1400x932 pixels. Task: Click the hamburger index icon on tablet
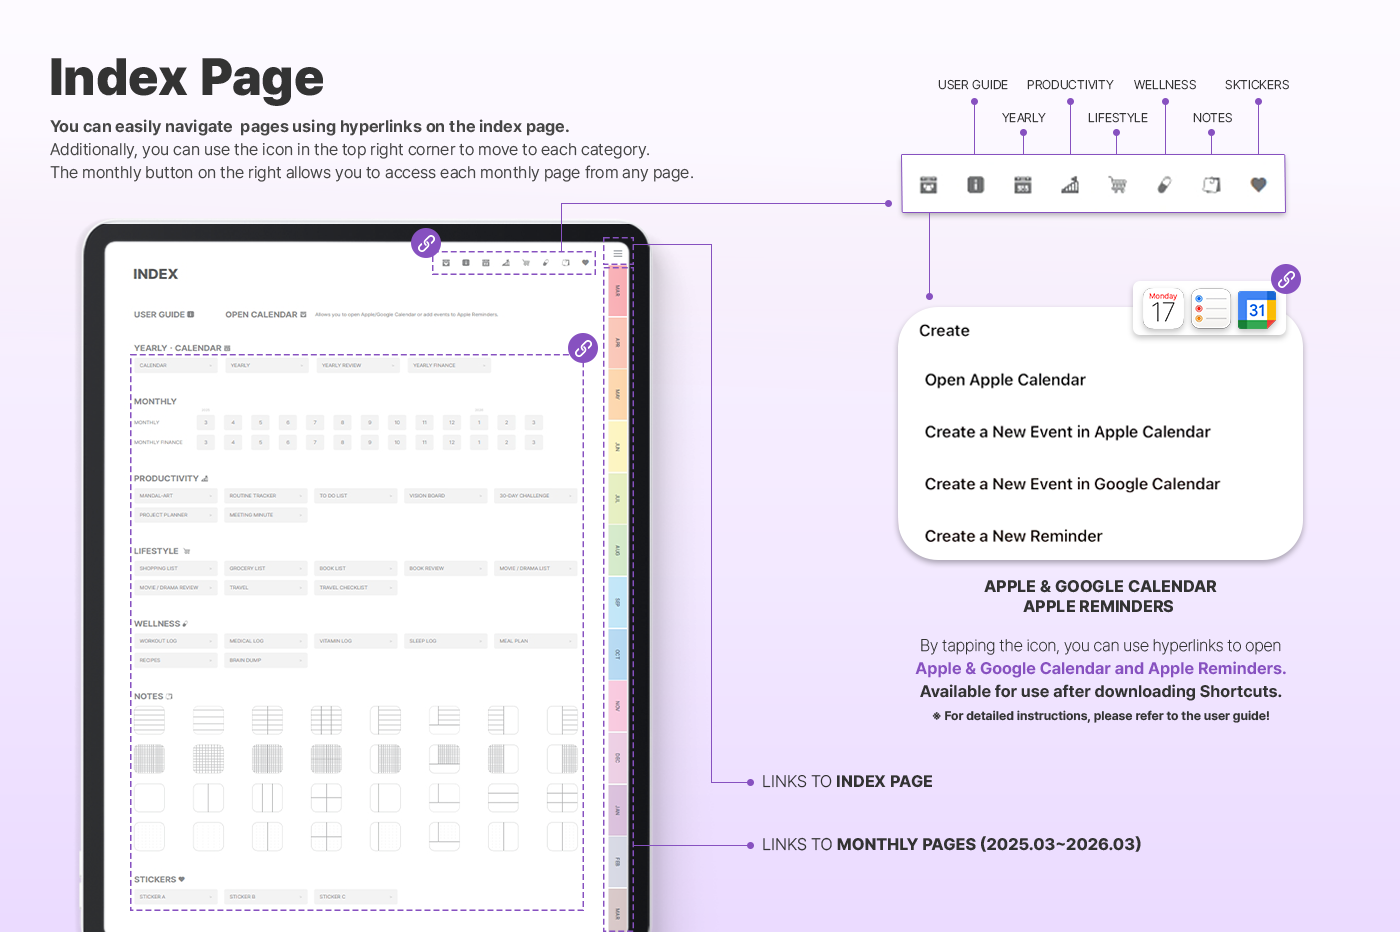click(x=618, y=254)
